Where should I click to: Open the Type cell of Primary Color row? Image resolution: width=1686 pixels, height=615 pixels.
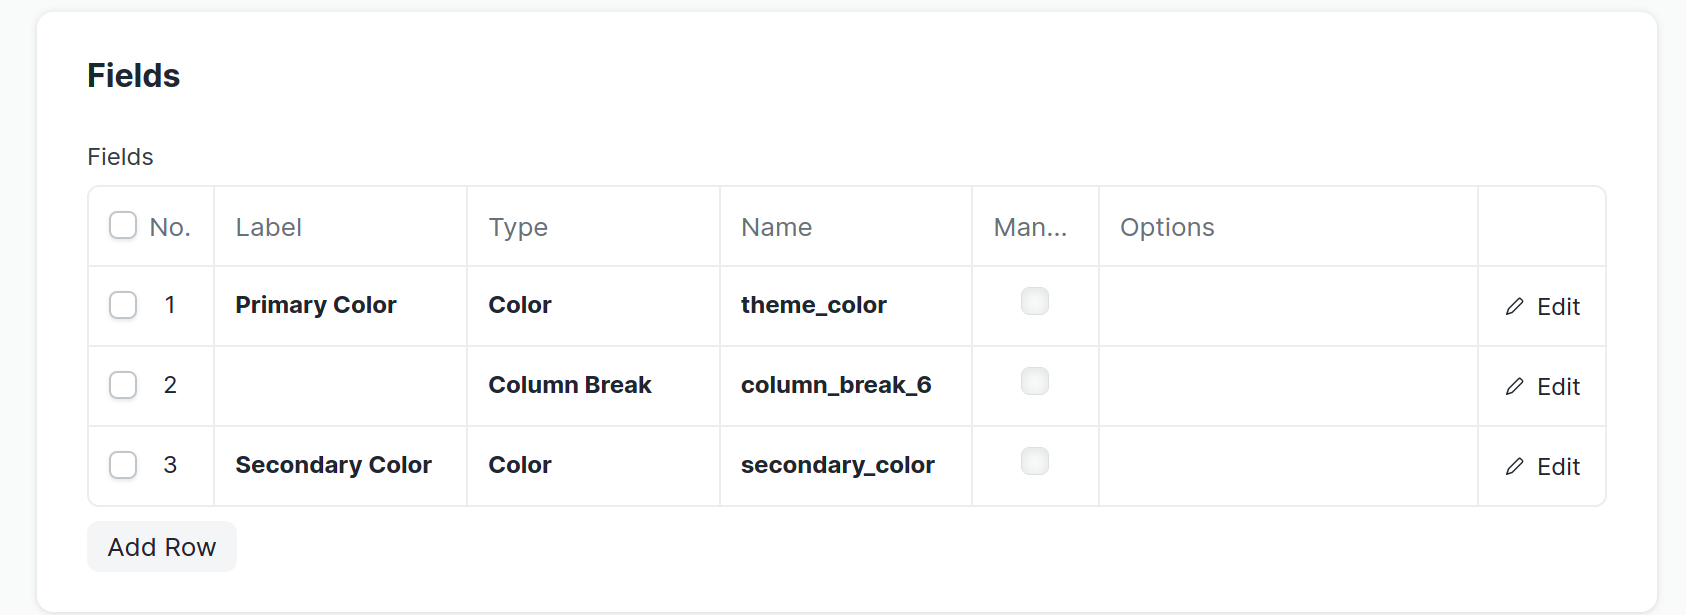[520, 305]
